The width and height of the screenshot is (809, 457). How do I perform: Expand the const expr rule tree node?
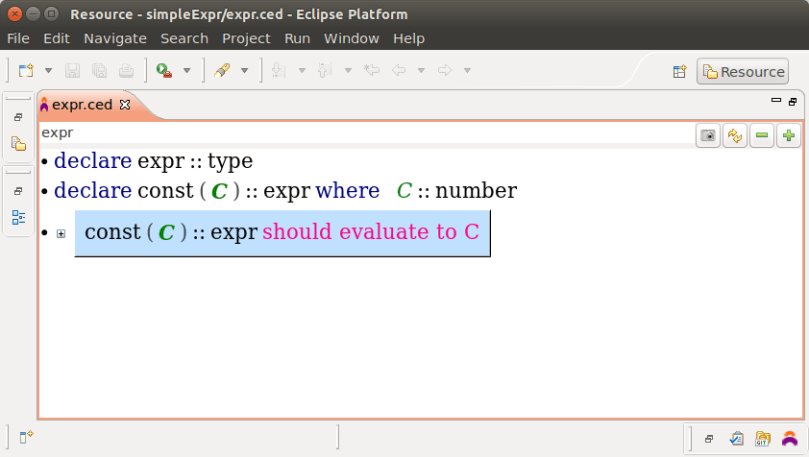pos(61,233)
